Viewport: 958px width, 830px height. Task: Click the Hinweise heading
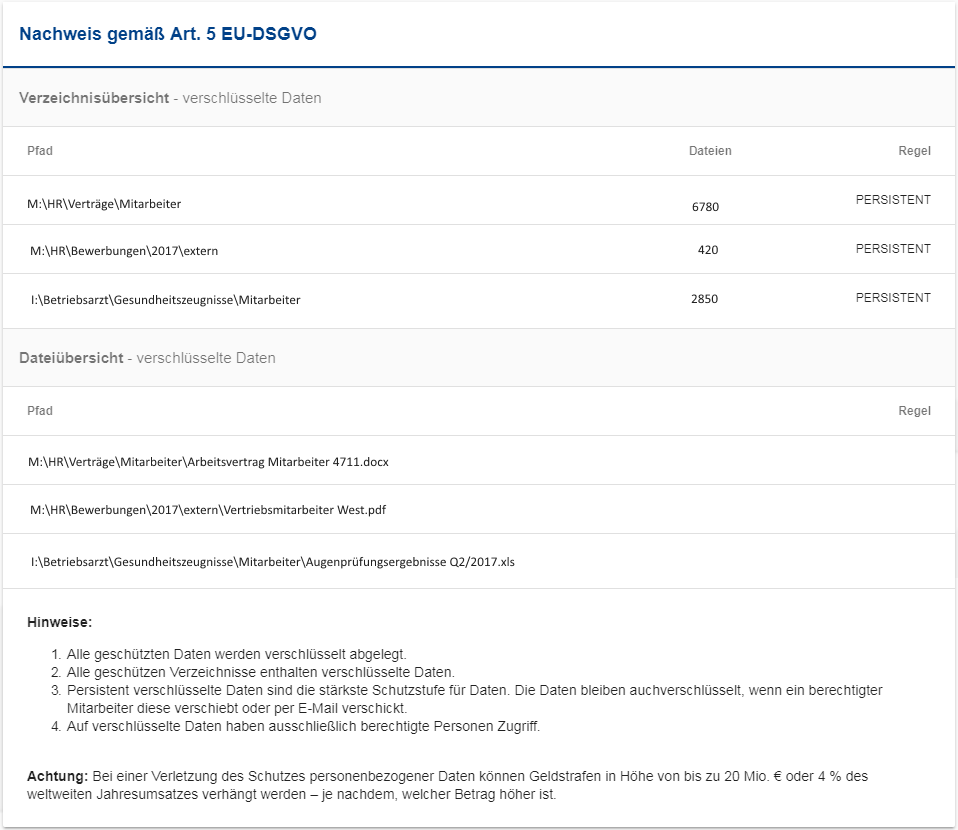pyautogui.click(x=59, y=623)
